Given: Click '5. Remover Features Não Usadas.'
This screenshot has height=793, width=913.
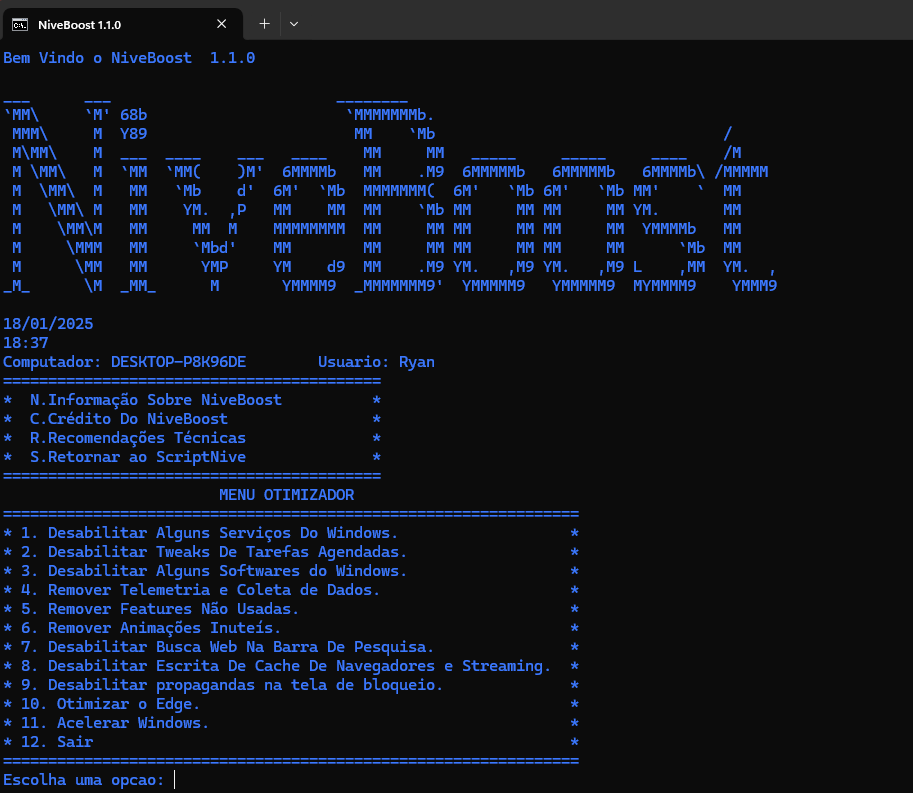Looking at the screenshot, I should (x=160, y=609).
